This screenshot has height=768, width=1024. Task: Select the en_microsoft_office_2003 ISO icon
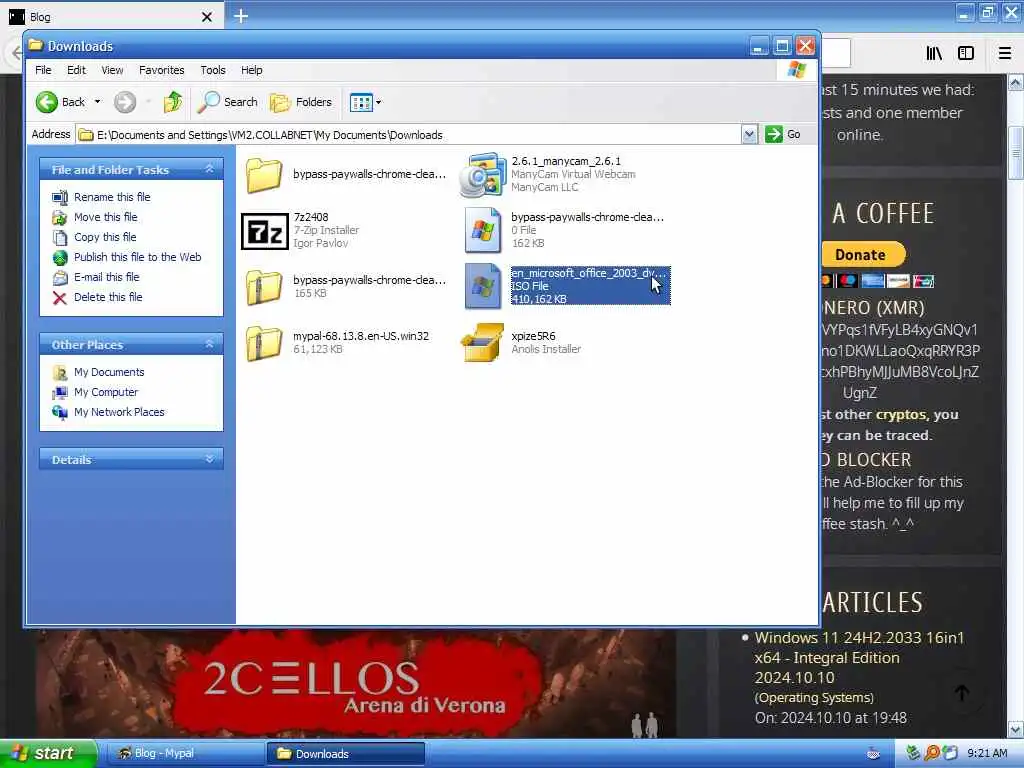483,287
